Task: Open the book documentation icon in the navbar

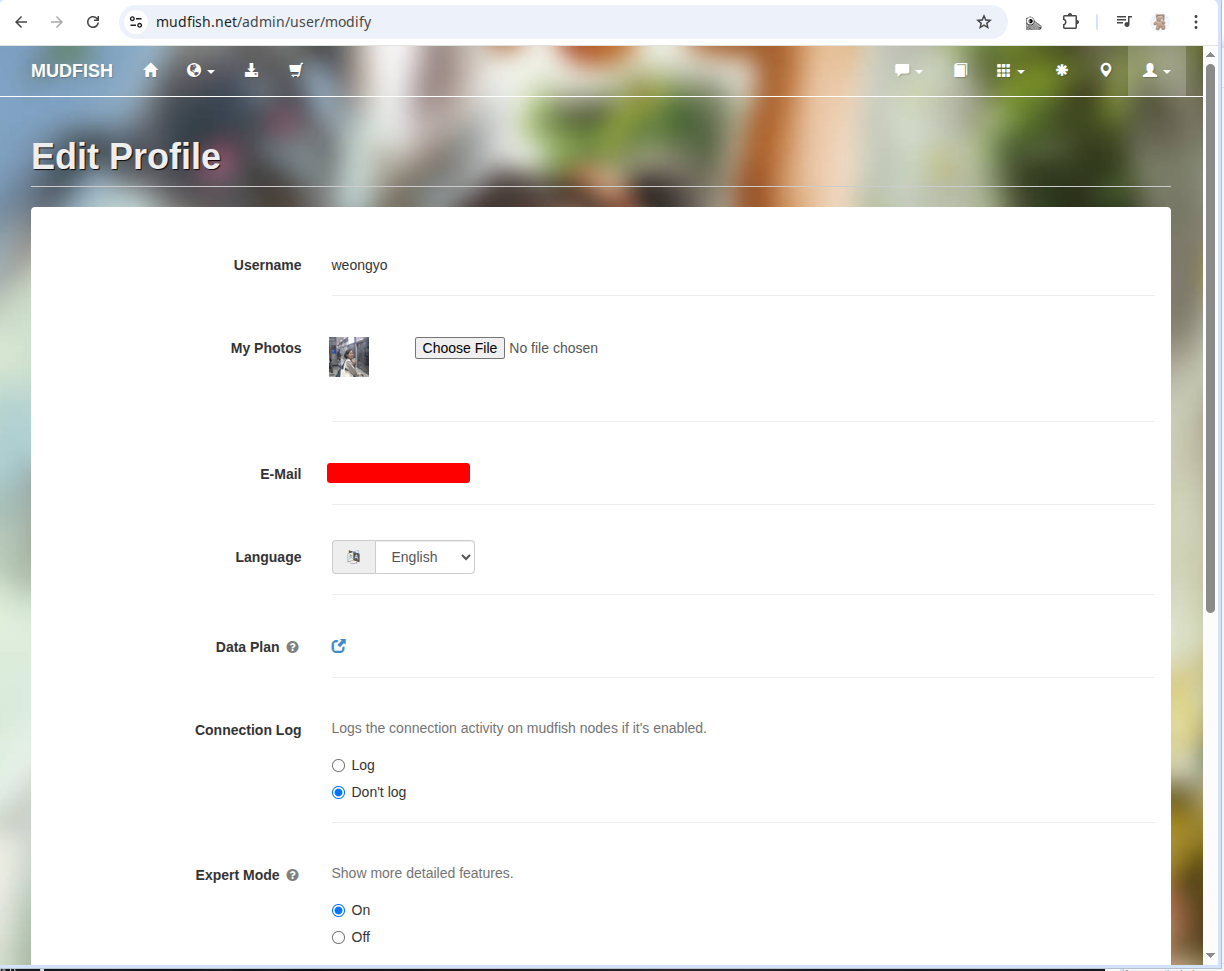Action: (960, 71)
